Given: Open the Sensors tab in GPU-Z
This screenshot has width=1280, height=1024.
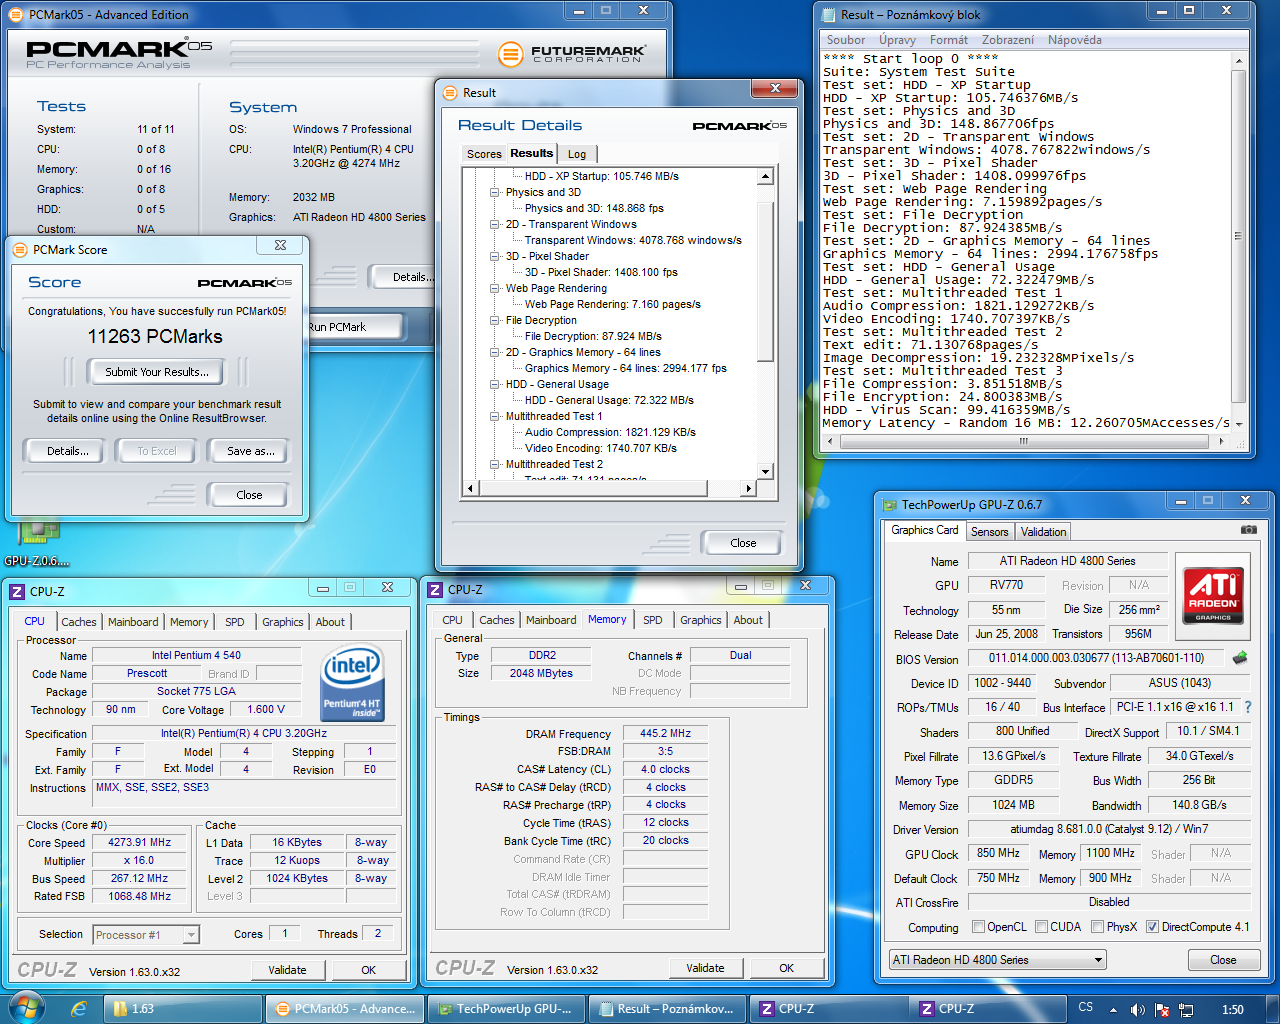Looking at the screenshot, I should (990, 532).
